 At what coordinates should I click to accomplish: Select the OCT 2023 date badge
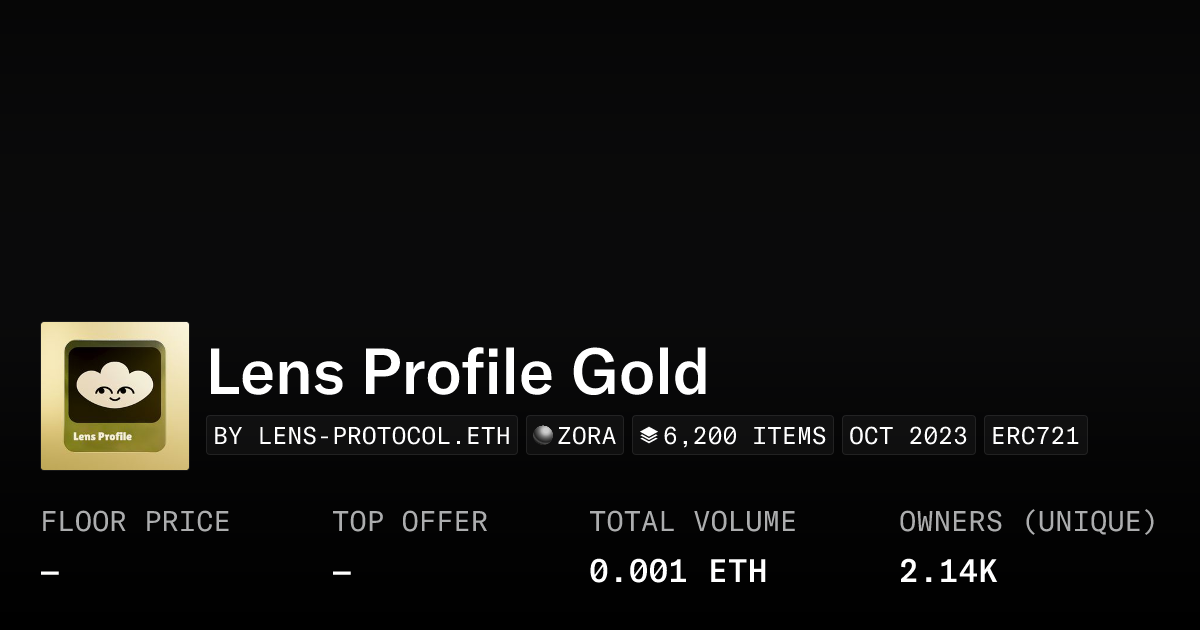coord(908,436)
